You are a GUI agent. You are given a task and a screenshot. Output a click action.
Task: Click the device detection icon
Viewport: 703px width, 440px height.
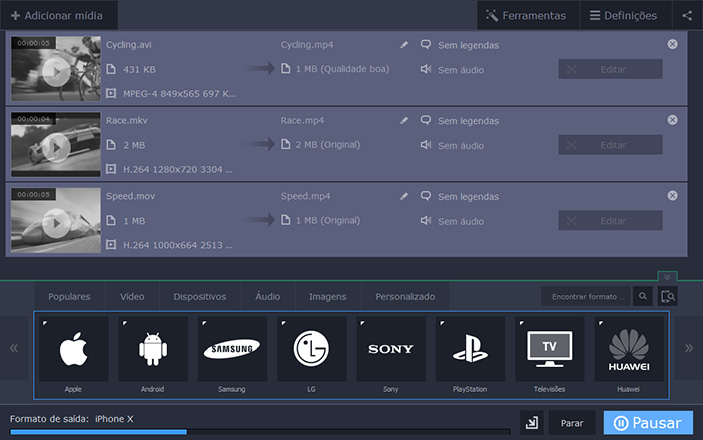pyautogui.click(x=668, y=296)
